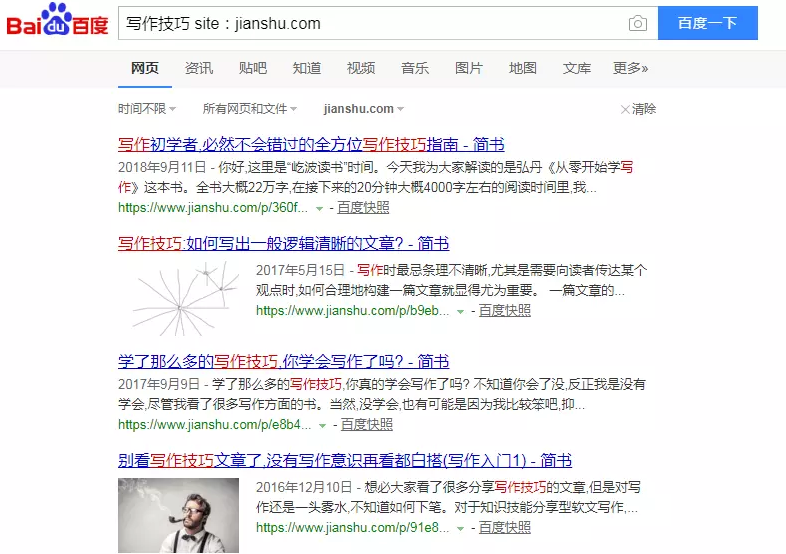Open the 音乐 tab
The width and height of the screenshot is (786, 554).
(x=415, y=68)
